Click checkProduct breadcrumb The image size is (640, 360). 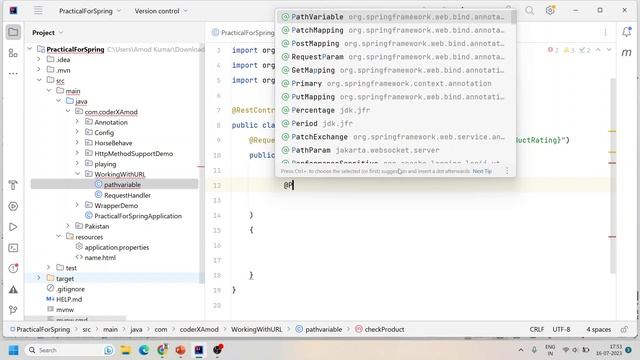pos(380,329)
